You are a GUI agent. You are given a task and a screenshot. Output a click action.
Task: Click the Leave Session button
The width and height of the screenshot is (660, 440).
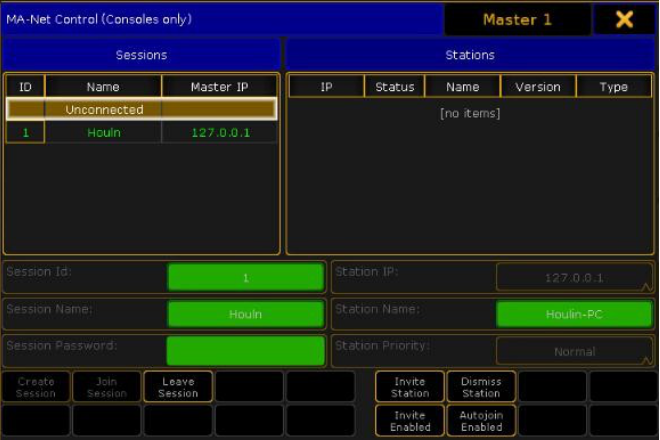click(x=178, y=387)
